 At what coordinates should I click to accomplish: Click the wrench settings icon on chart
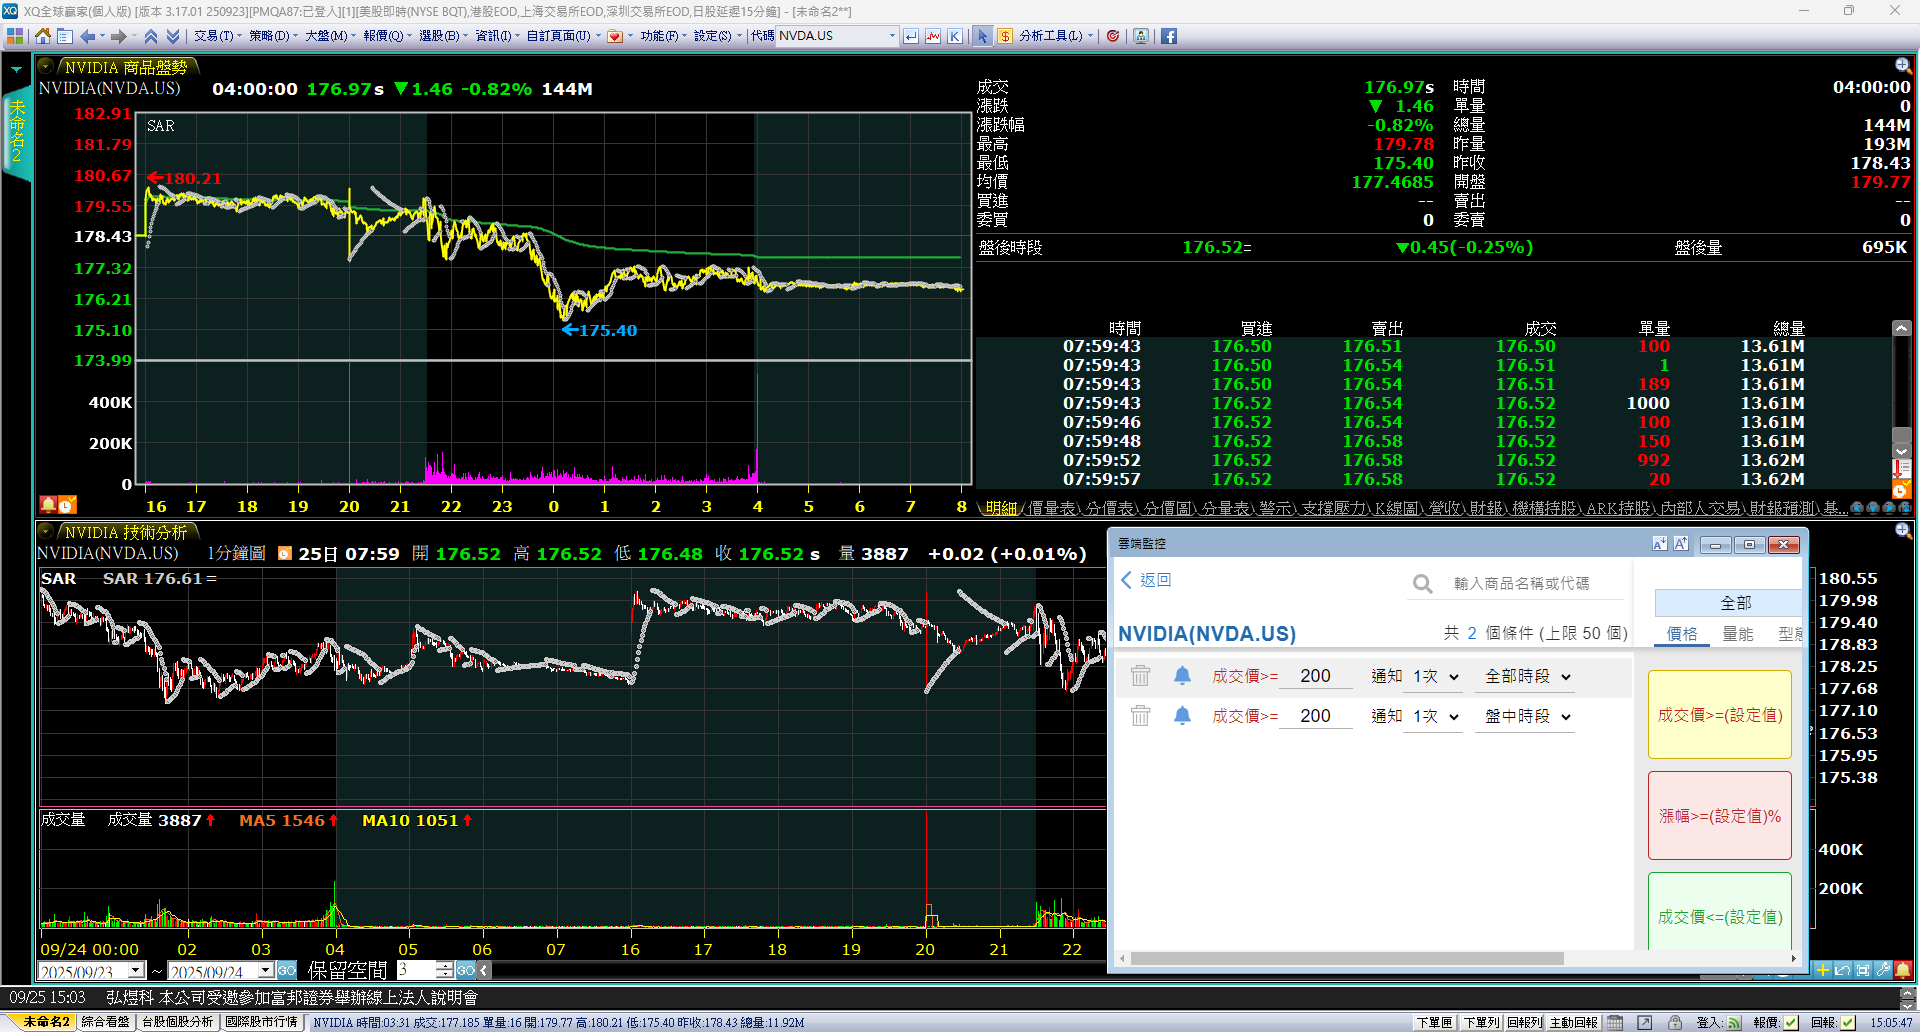(1883, 970)
